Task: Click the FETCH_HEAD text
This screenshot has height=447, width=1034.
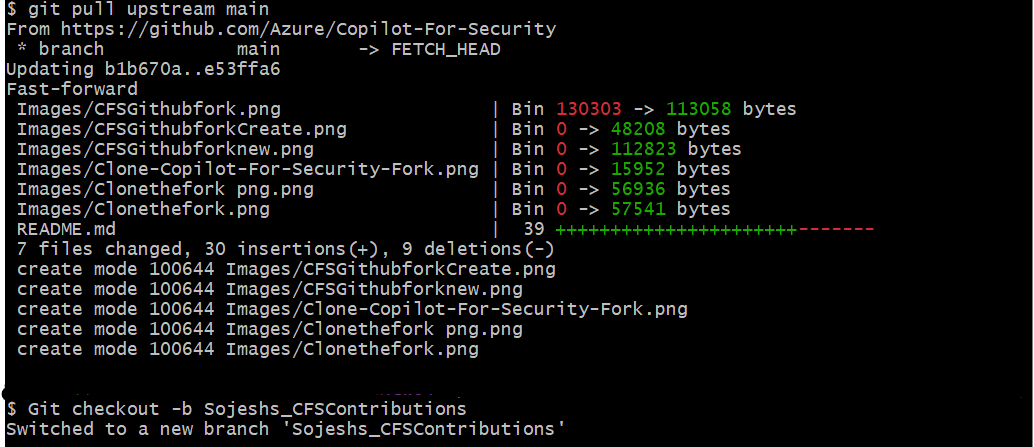Action: pos(446,49)
